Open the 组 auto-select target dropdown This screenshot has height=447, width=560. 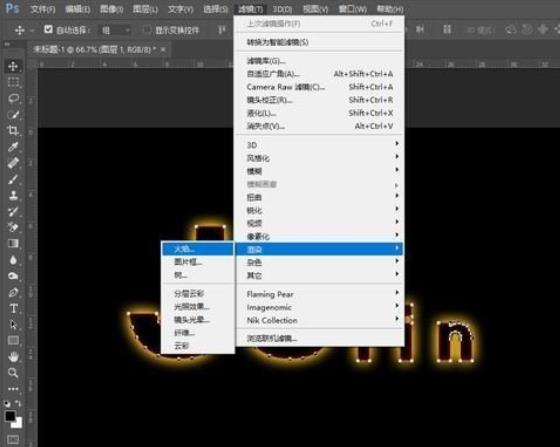tap(115, 30)
